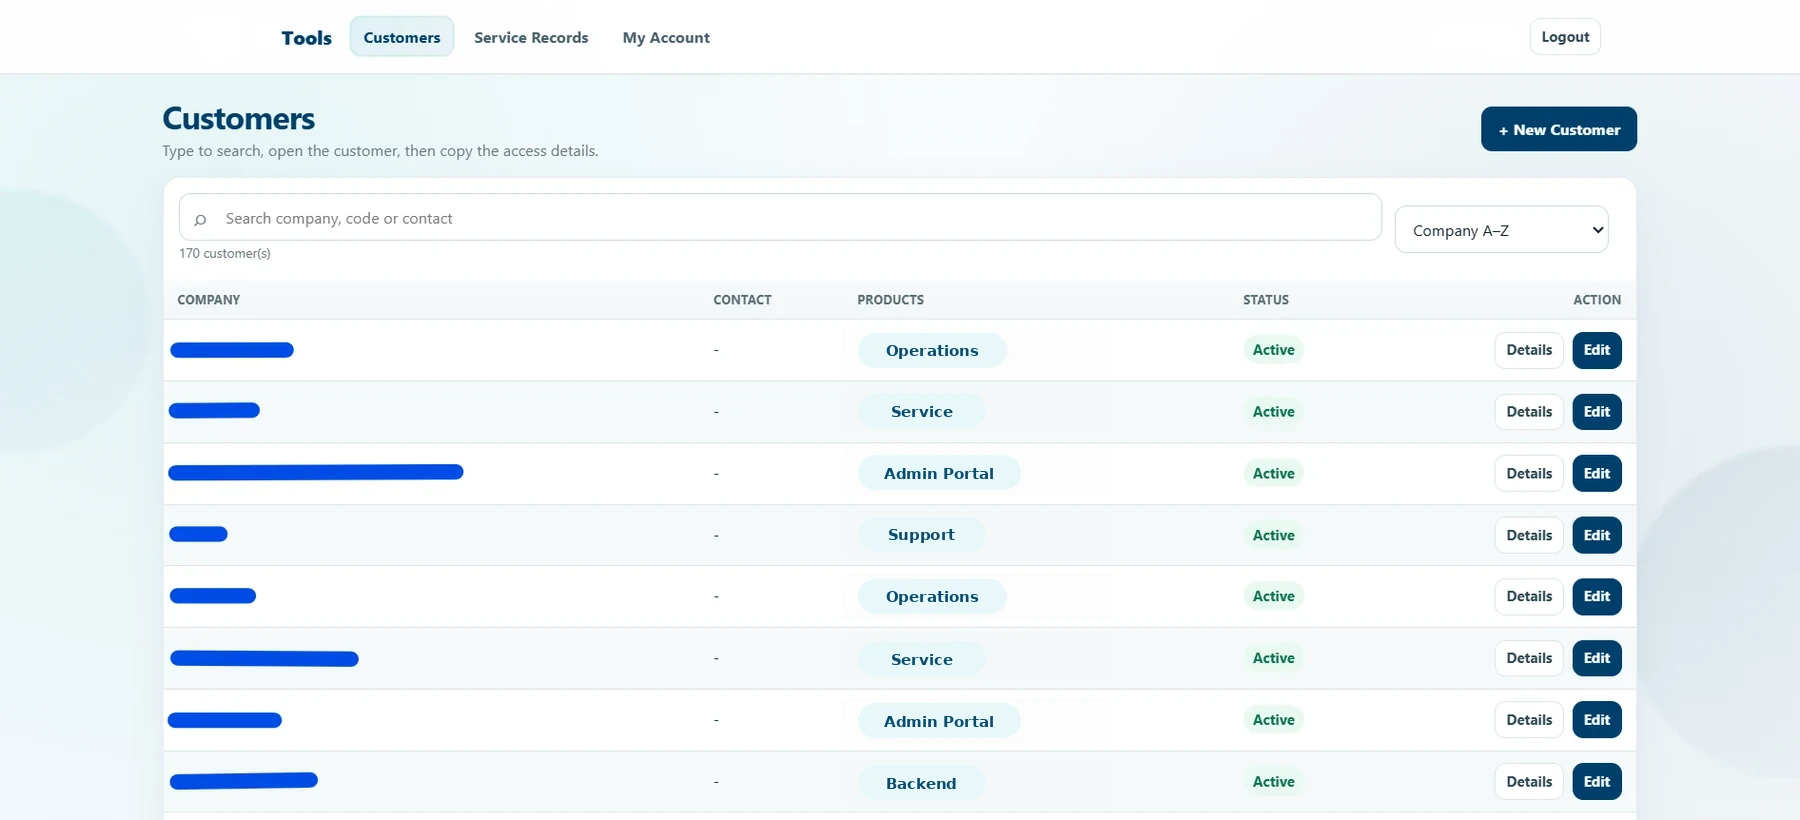This screenshot has width=1800, height=820.
Task: Click Edit on the Backend row
Action: pyautogui.click(x=1597, y=782)
